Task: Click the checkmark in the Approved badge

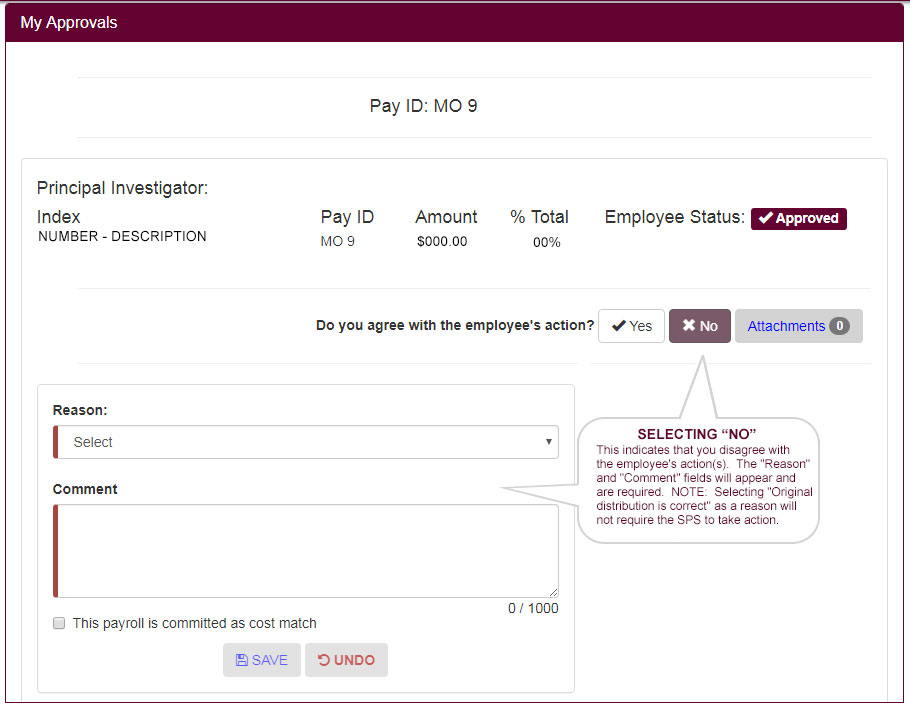Action: pos(769,218)
